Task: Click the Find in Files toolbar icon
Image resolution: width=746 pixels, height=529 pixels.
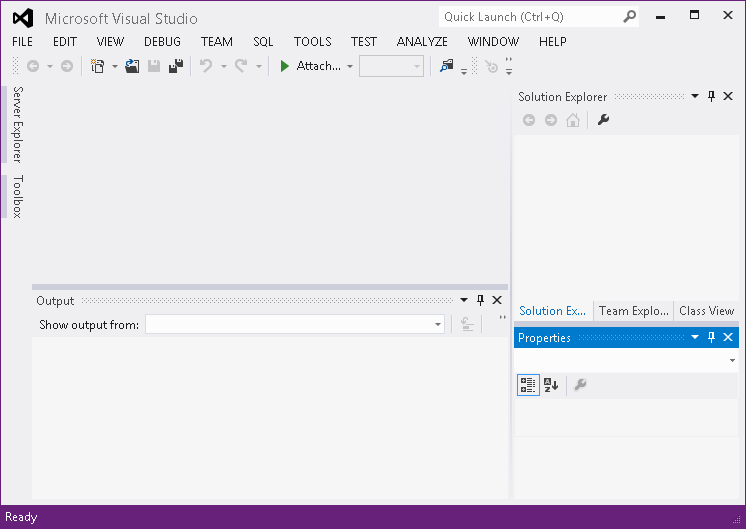Action: [x=446, y=66]
